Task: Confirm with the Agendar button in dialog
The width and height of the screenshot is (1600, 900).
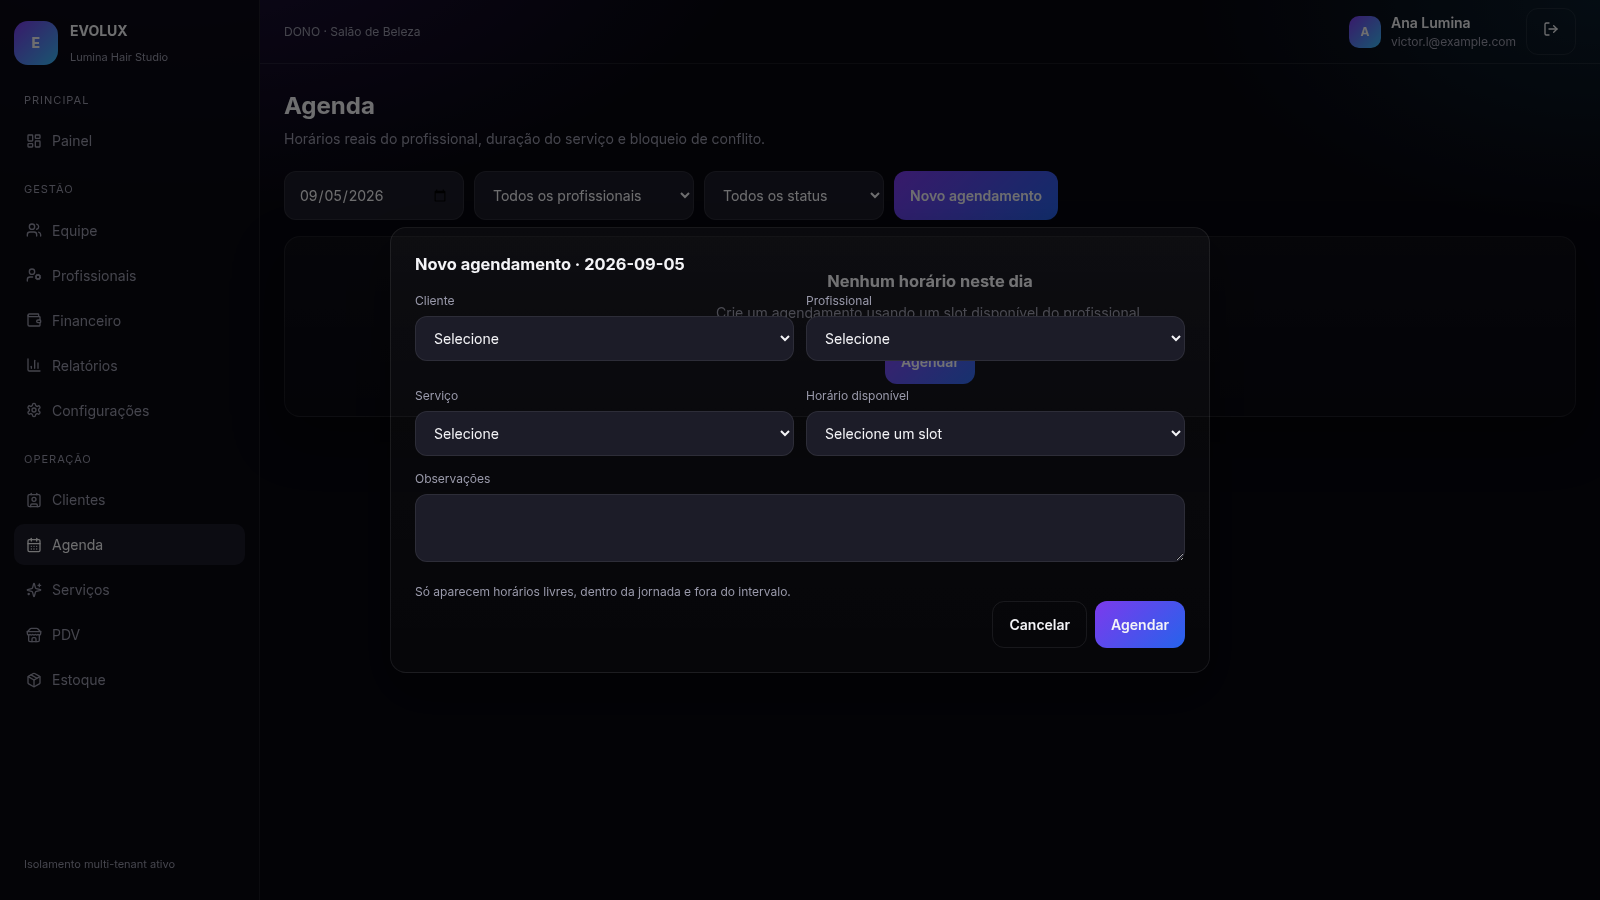Action: coord(1140,625)
